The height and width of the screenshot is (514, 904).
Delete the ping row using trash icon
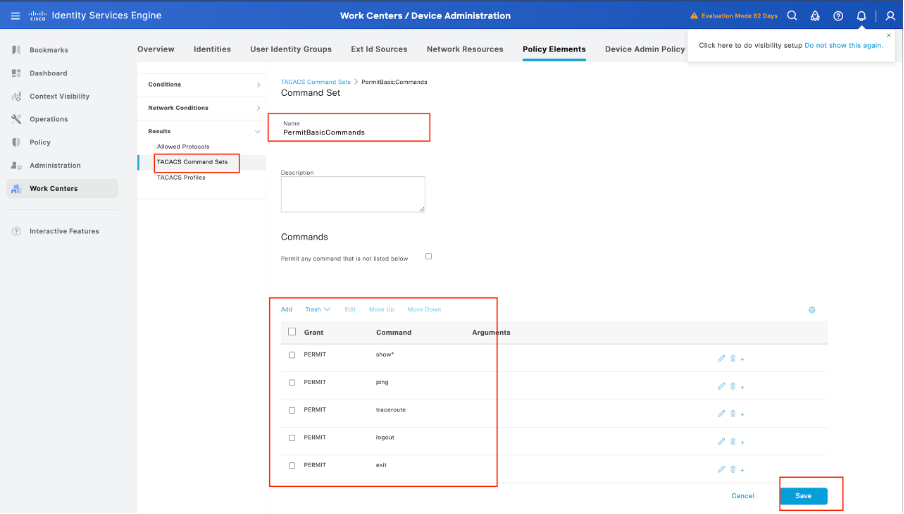point(733,386)
